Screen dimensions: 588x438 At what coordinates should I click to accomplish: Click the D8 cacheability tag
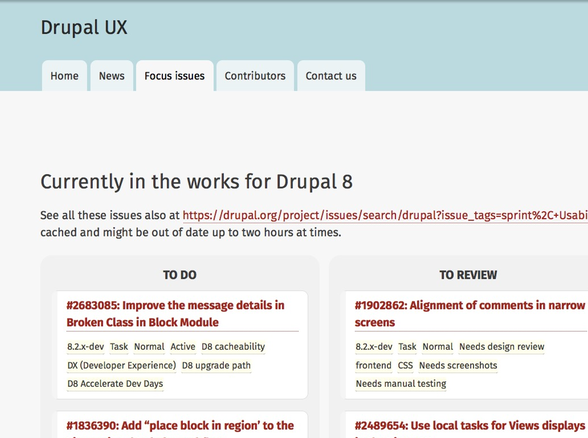(233, 346)
